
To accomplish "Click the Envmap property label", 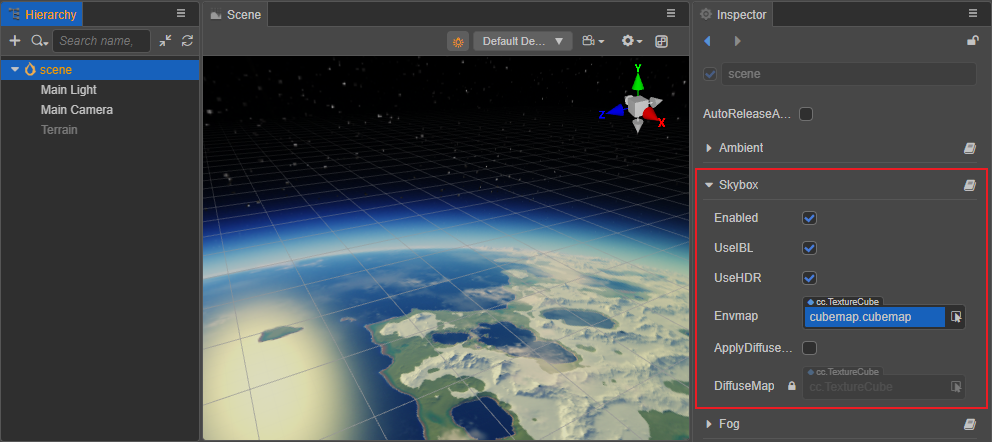I will pos(736,316).
